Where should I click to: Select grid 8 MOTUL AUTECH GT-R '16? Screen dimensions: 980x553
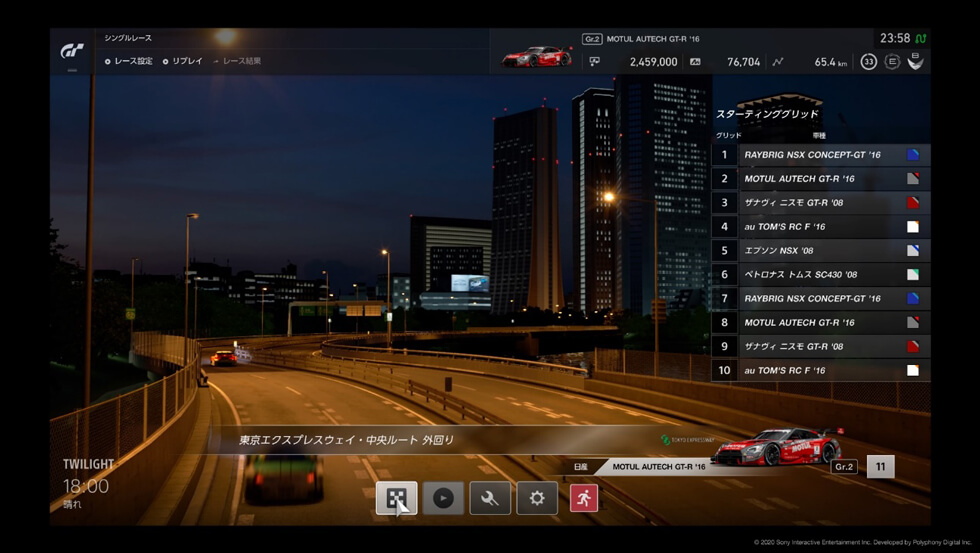[821, 322]
